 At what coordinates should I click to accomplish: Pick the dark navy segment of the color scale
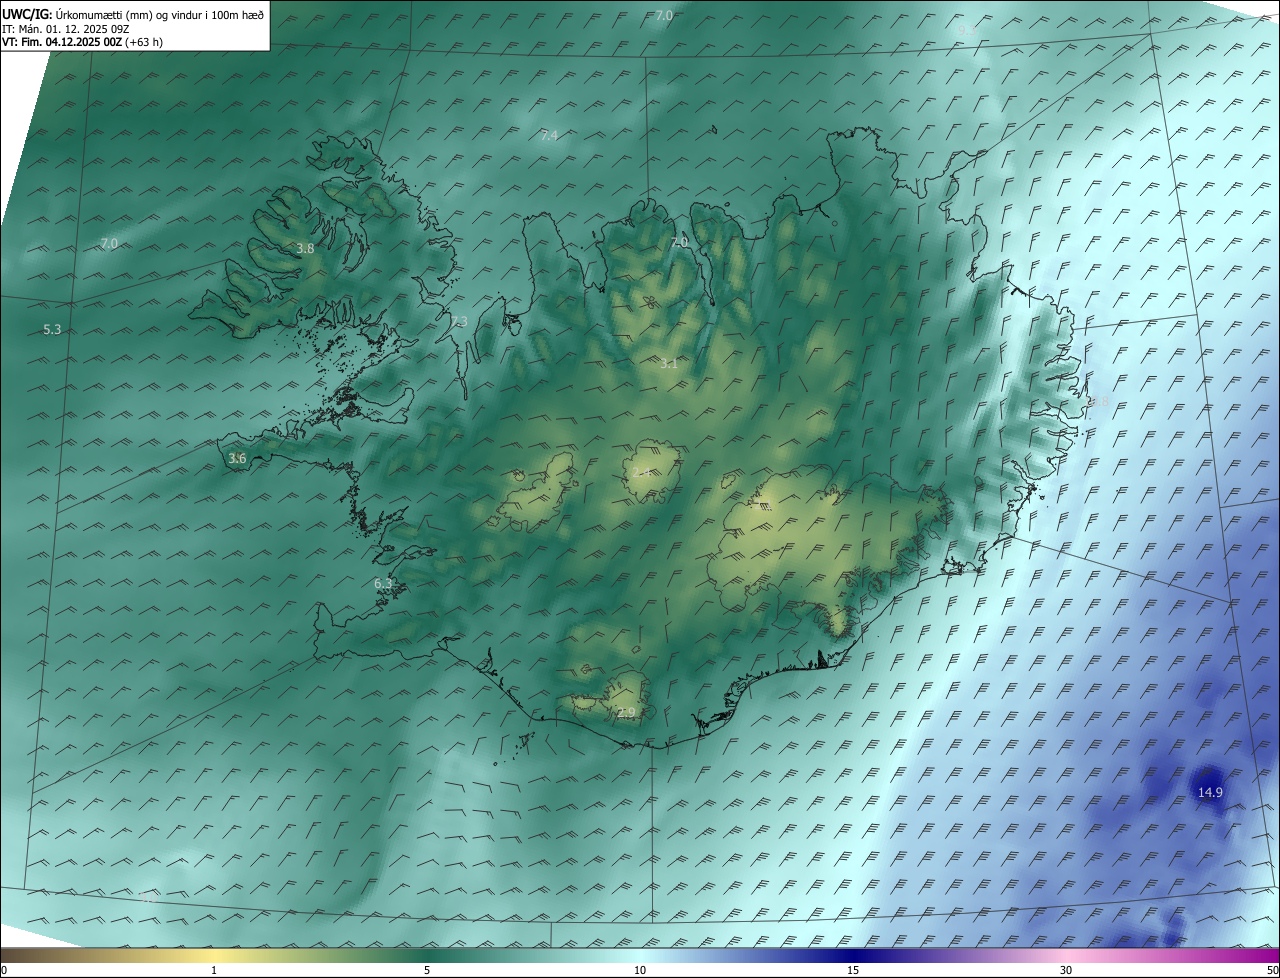(x=855, y=955)
